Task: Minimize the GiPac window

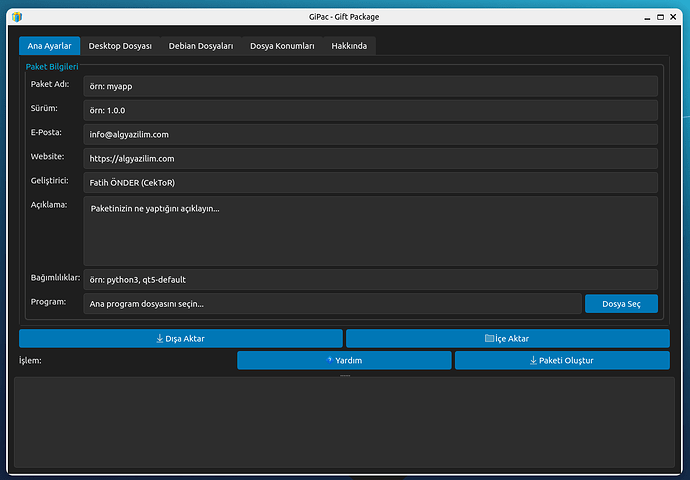Action: click(647, 17)
